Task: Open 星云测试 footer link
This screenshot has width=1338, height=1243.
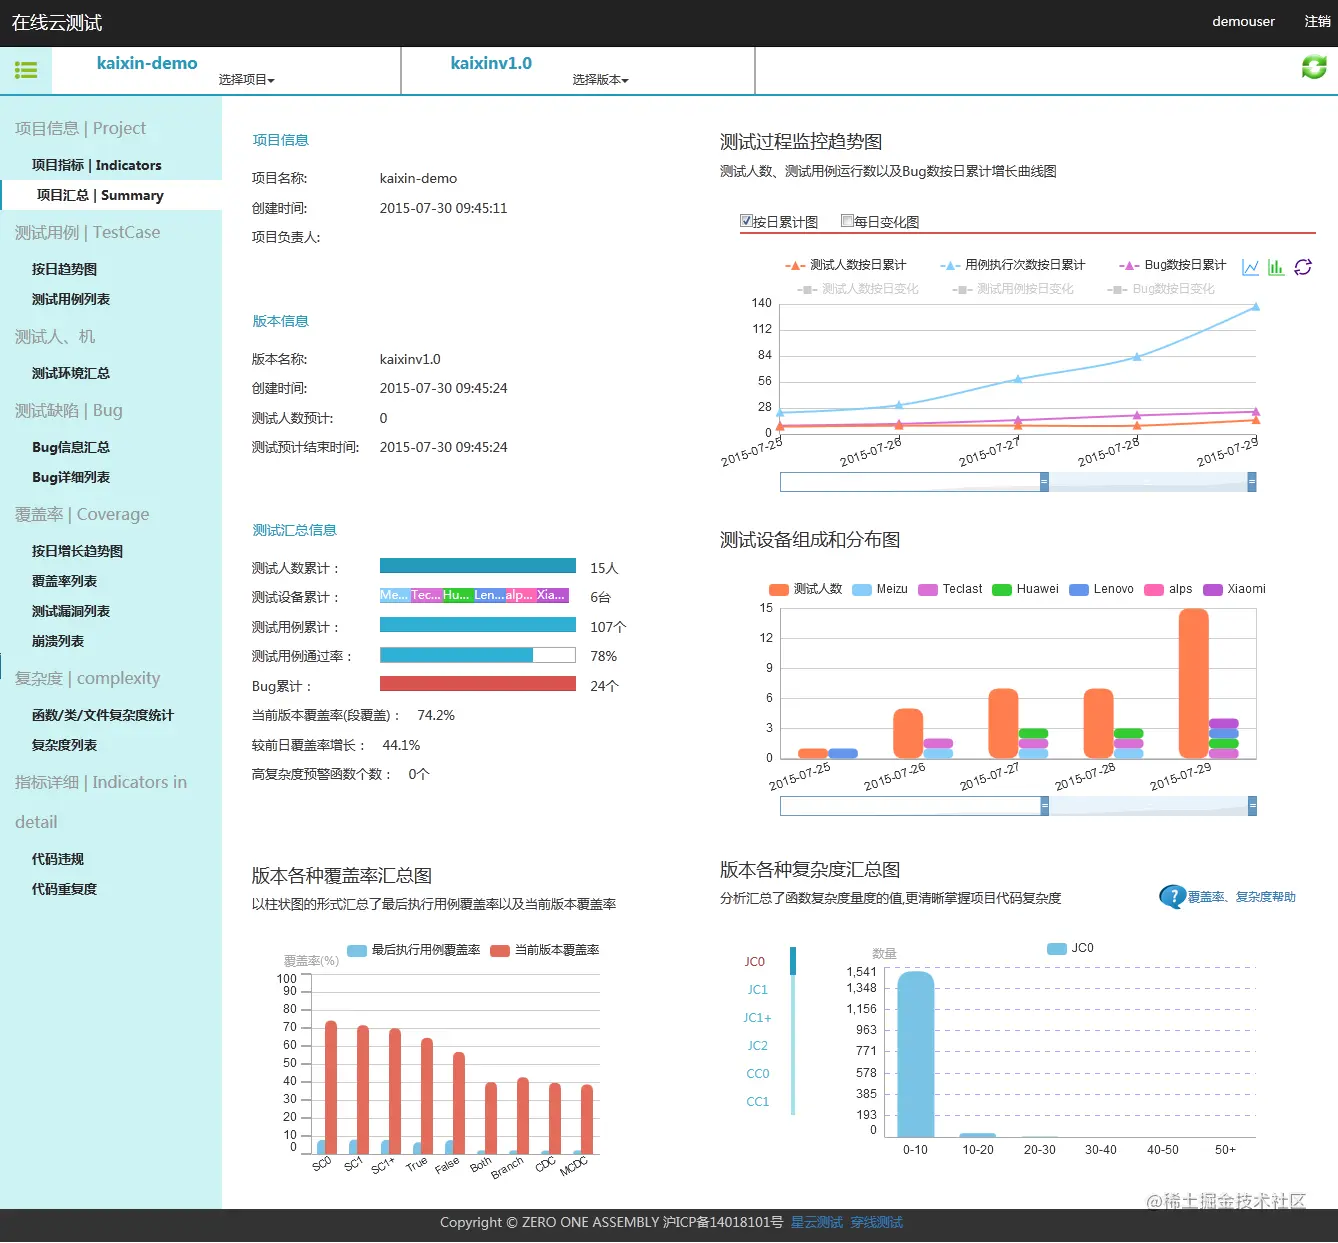Action: coord(817,1222)
